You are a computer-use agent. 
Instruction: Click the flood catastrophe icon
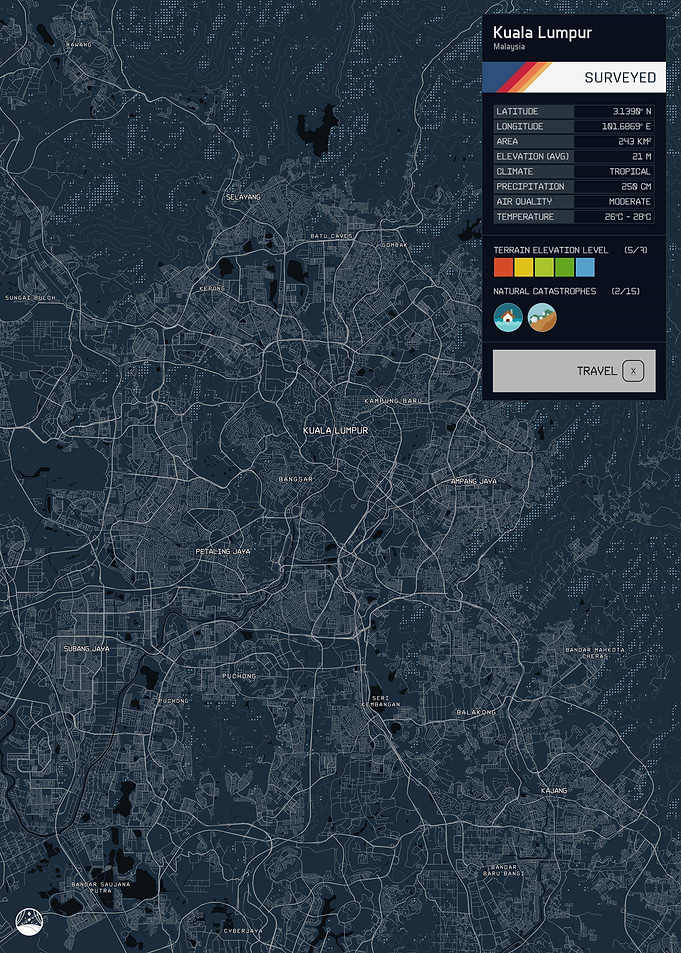point(508,317)
